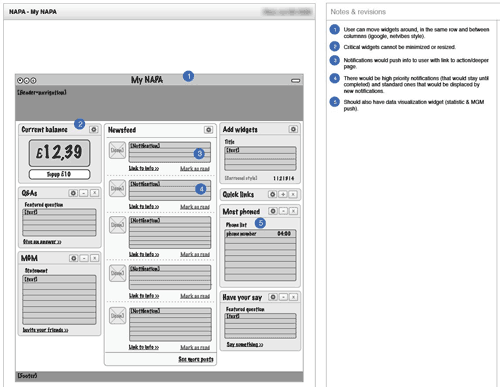Click the My NAPA window title
The width and height of the screenshot is (500, 387).
pos(147,80)
